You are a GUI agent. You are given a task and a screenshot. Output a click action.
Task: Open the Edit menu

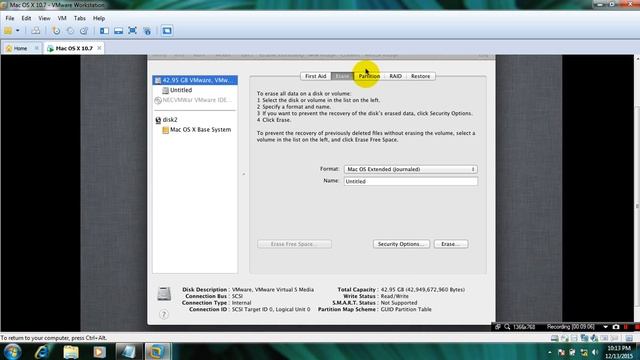pyautogui.click(x=26, y=18)
